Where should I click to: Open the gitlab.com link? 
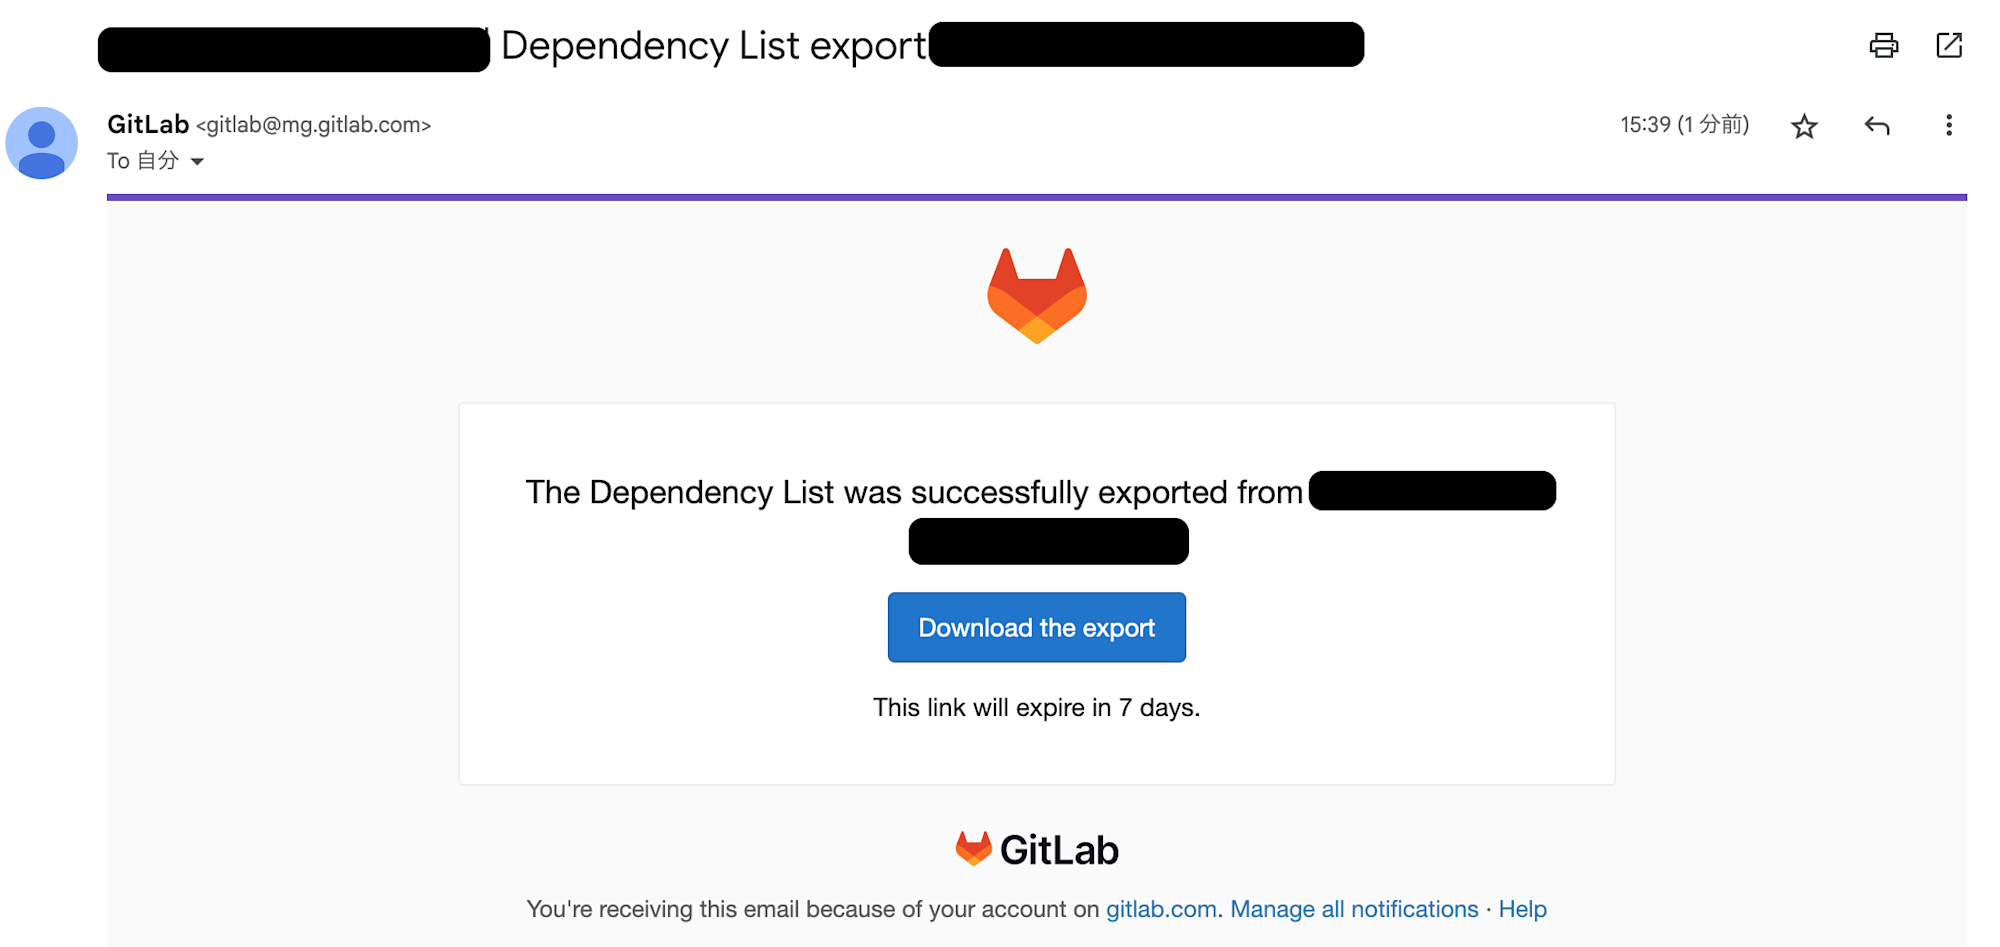(x=1160, y=909)
